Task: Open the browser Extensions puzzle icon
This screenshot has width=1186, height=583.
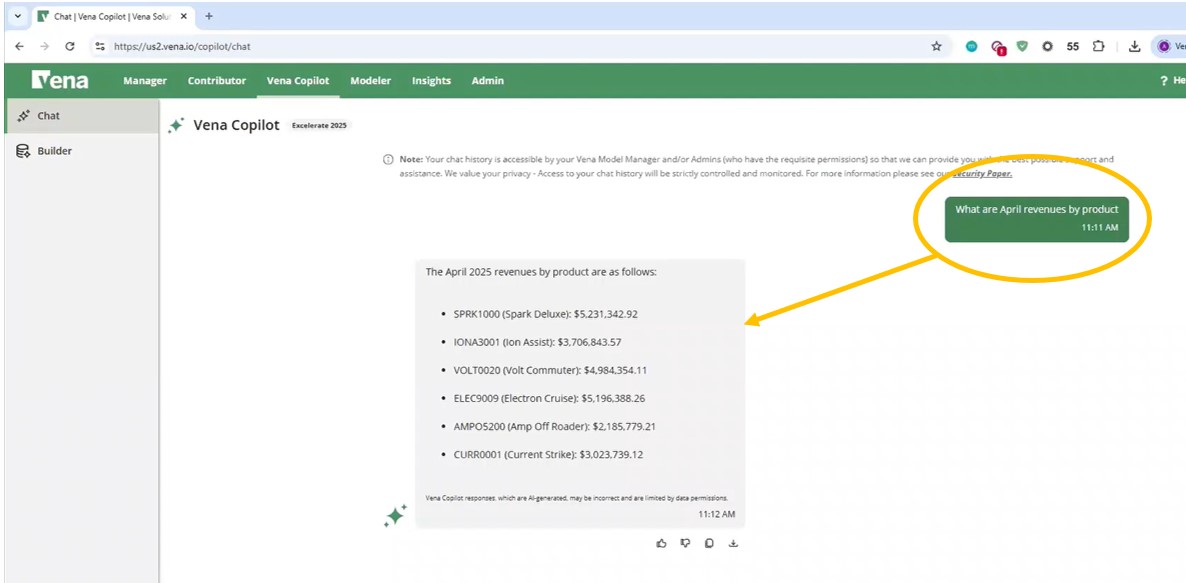Action: coord(1099,46)
